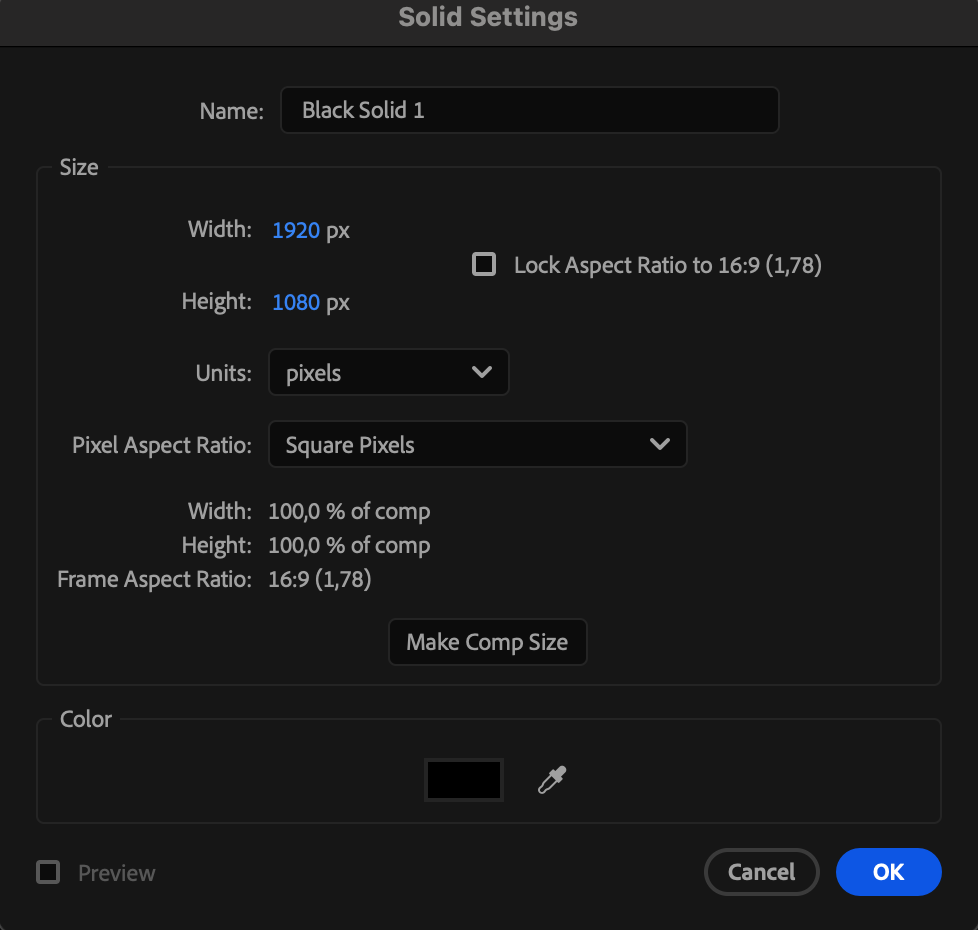
Task: Toggle the Preview checkbox
Action: click(48, 872)
